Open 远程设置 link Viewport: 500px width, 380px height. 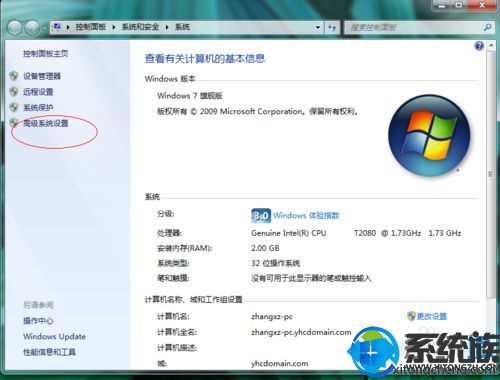coord(38,92)
